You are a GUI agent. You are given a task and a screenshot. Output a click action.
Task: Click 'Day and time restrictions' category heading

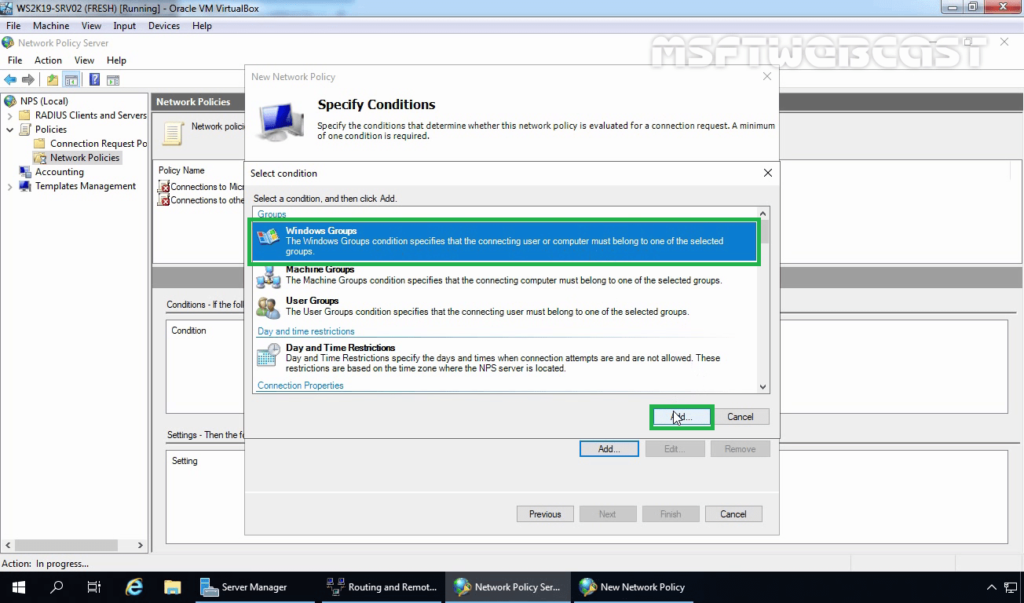[x=306, y=331]
